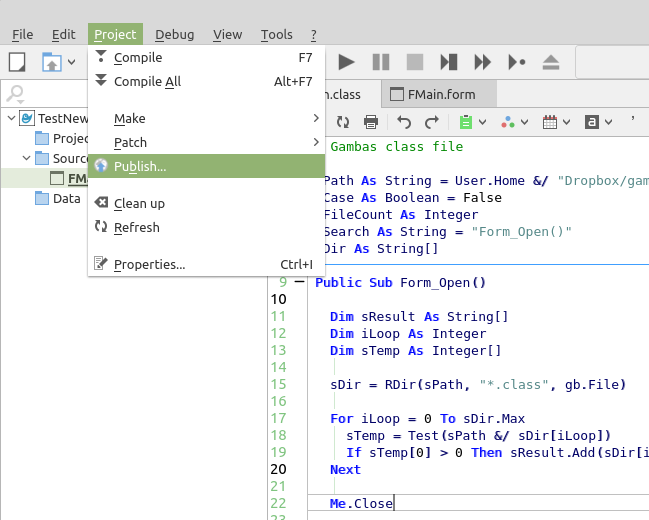Image resolution: width=649 pixels, height=520 pixels.
Task: Open the Debug menu
Action: point(174,34)
